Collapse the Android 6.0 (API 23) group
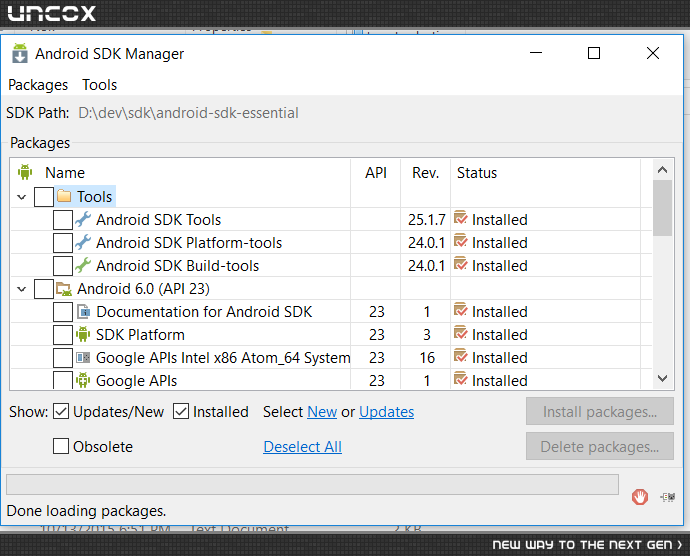Viewport: 690px width, 556px height. pos(22,289)
